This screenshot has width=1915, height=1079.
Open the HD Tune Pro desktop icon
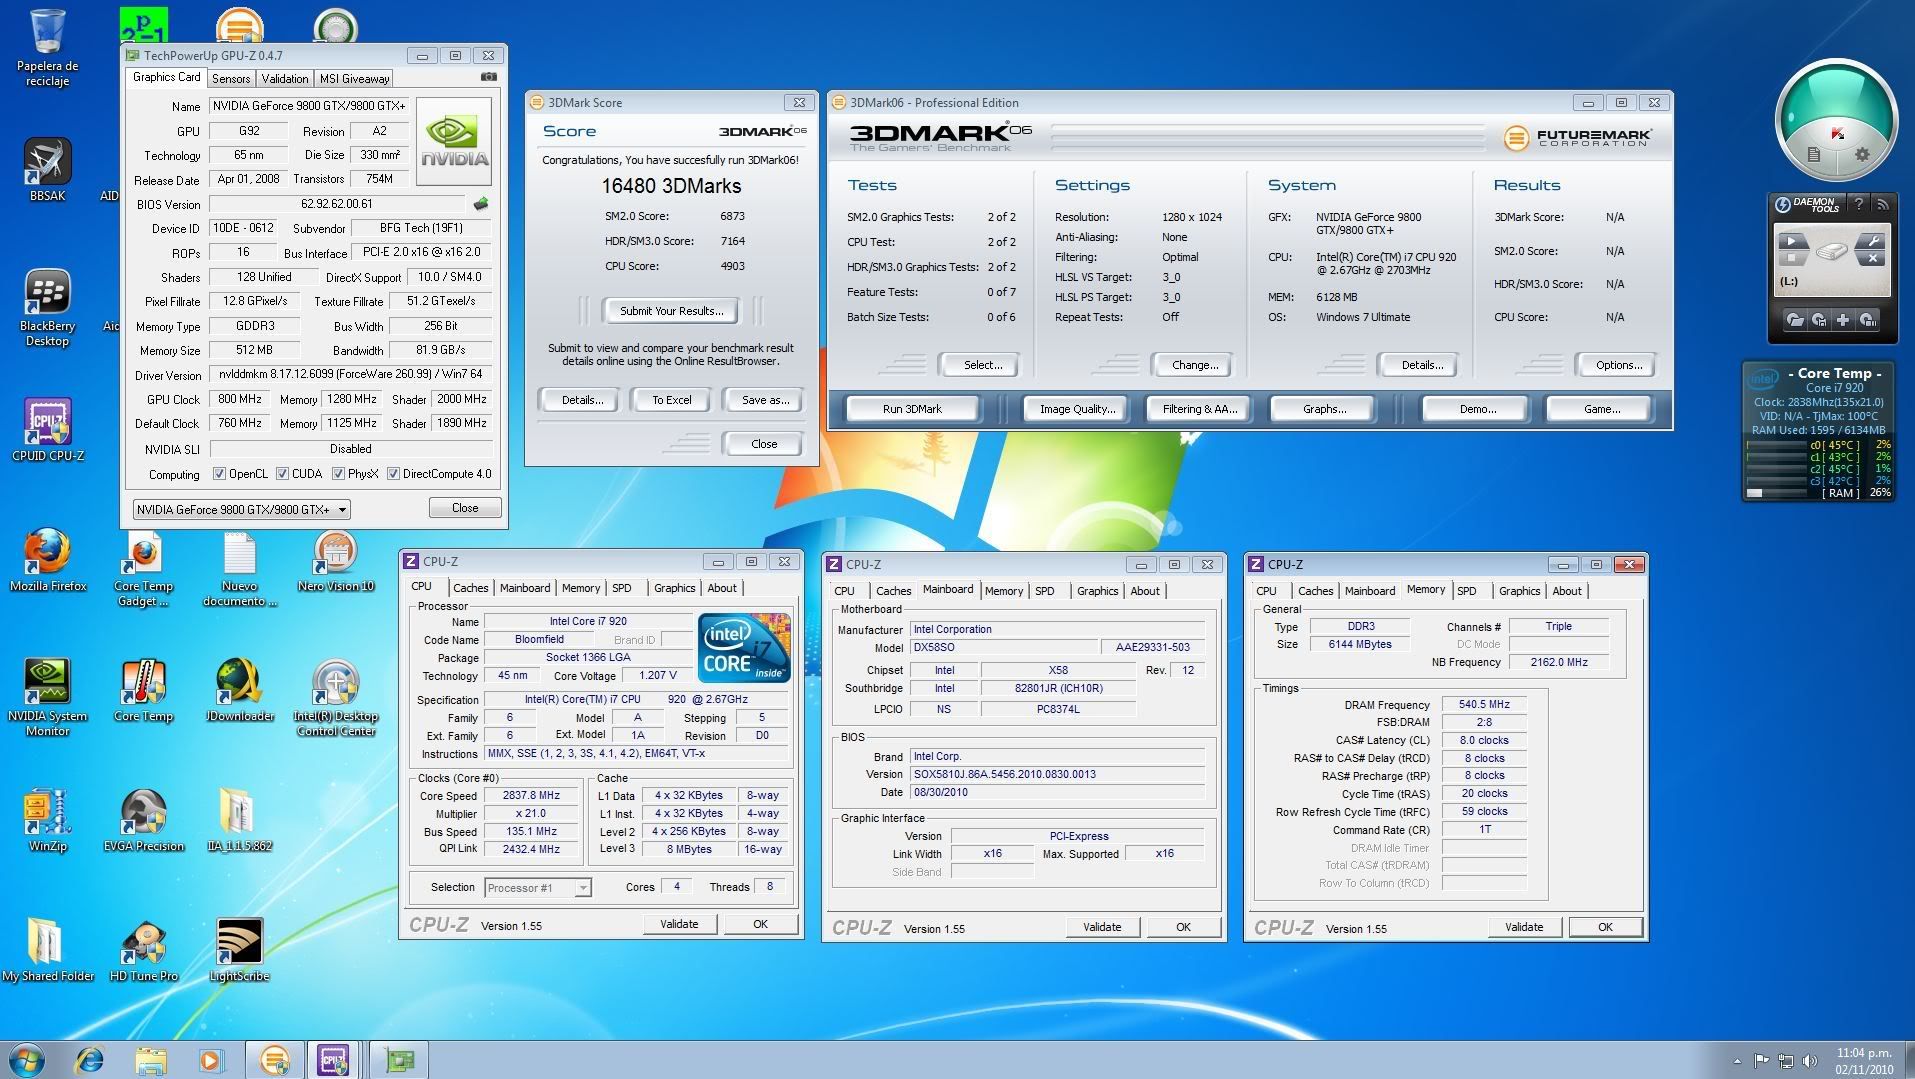[143, 951]
